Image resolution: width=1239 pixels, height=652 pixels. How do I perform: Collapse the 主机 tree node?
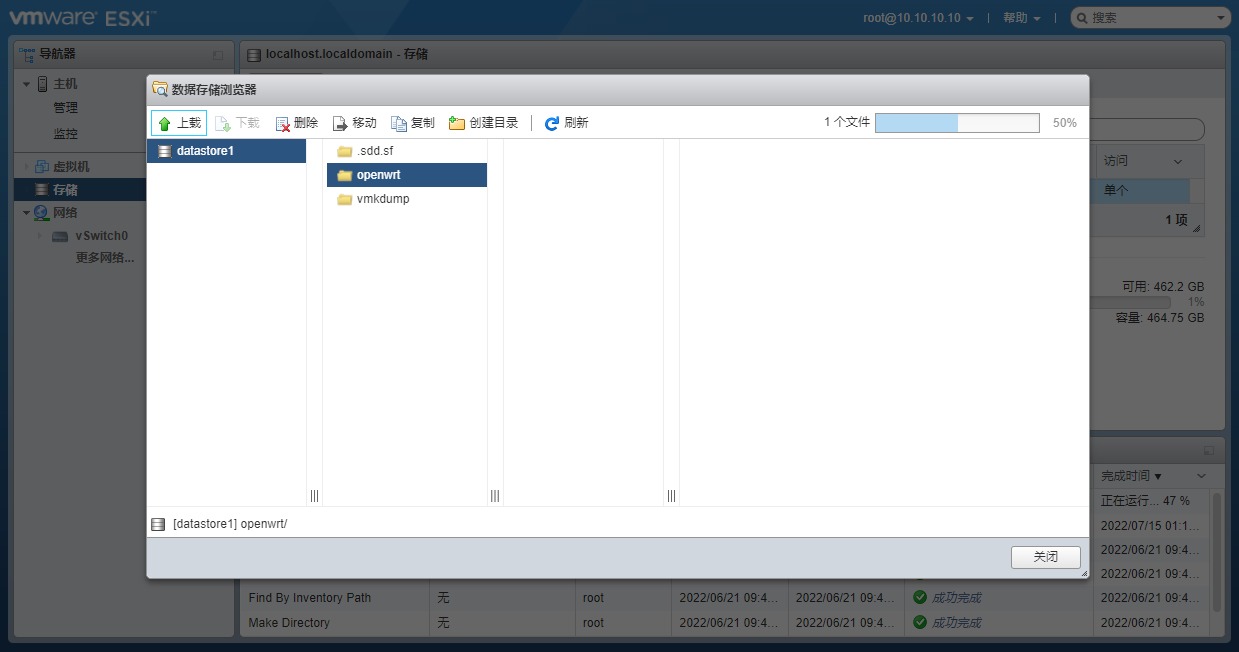coord(27,84)
